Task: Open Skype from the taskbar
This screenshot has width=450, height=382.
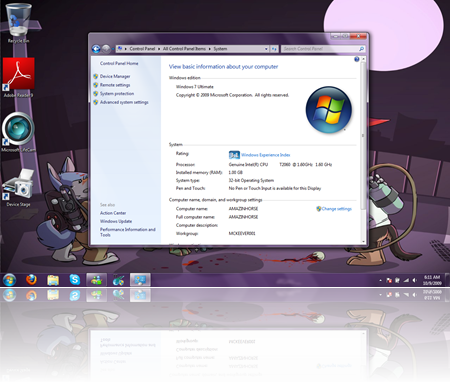Action: point(75,280)
